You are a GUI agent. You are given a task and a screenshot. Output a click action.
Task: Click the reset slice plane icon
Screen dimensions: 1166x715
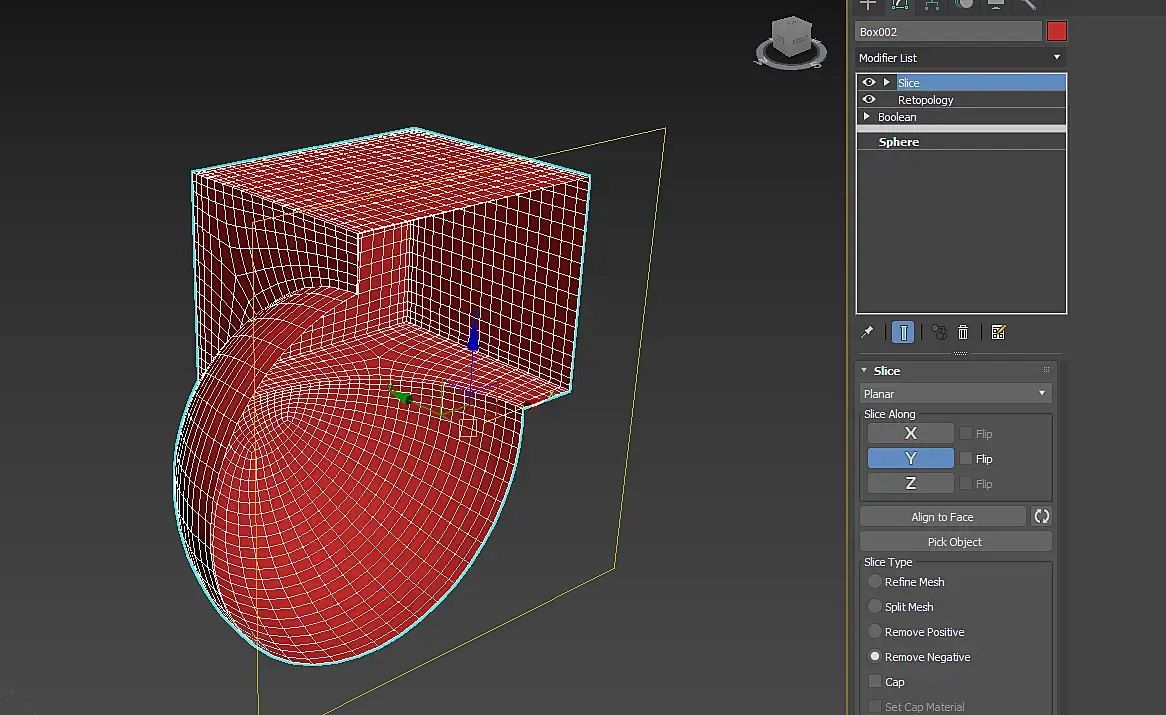pos(1041,517)
